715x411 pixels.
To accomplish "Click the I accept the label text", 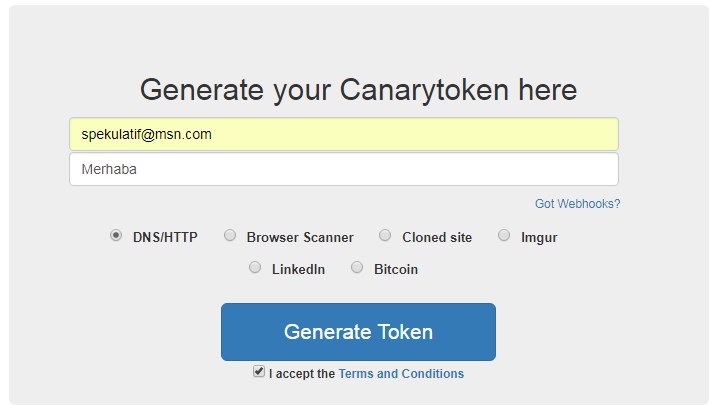I will [302, 374].
